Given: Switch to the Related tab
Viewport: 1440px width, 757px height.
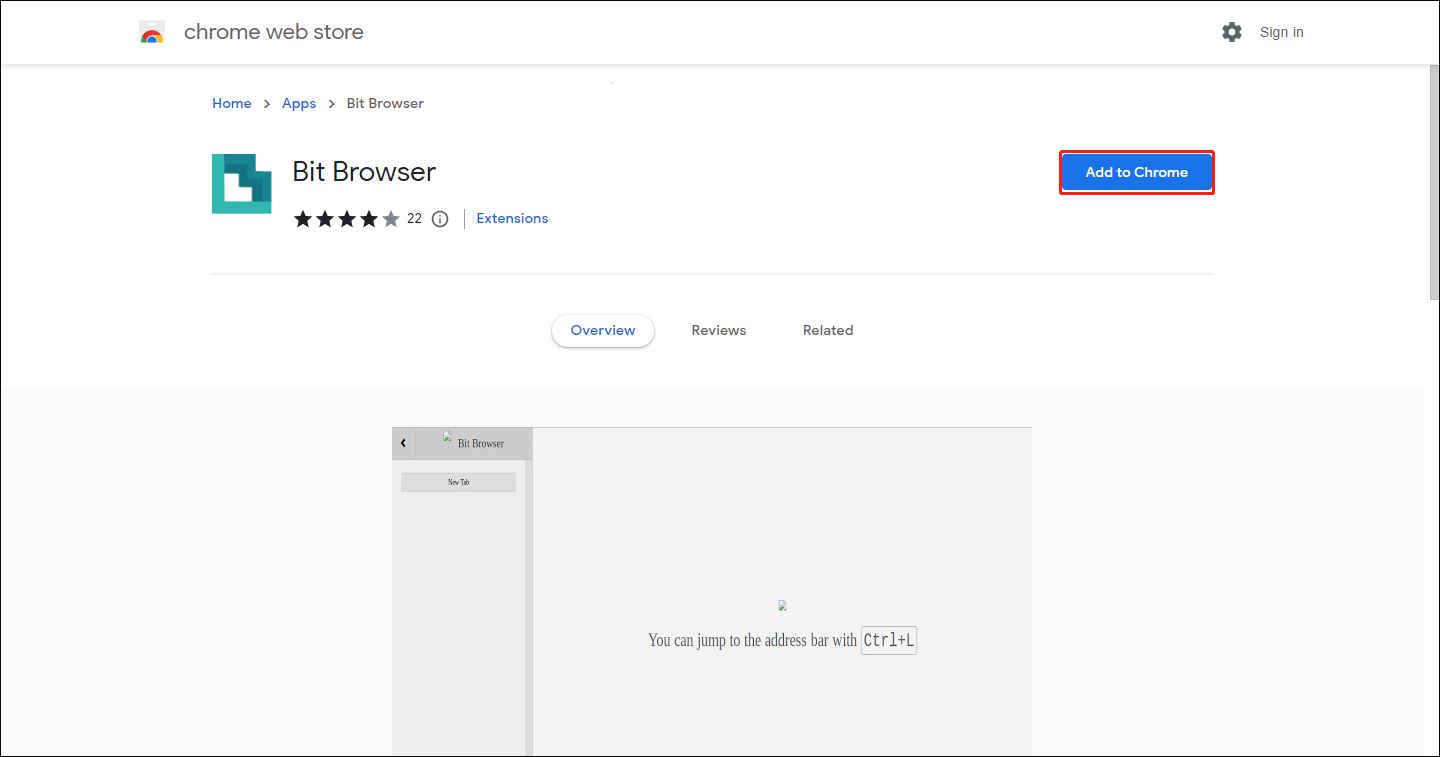Looking at the screenshot, I should tap(828, 330).
